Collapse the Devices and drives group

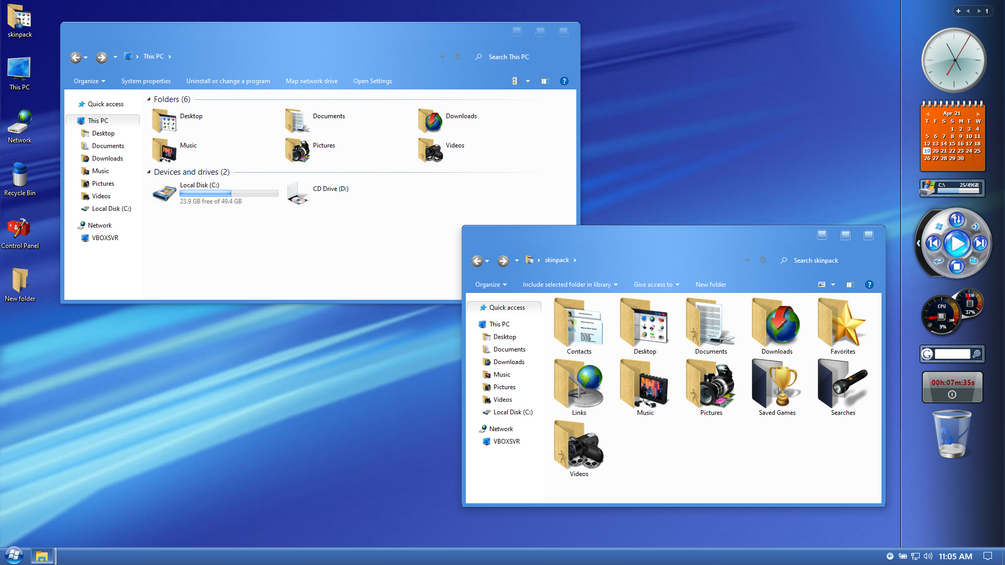pos(149,172)
